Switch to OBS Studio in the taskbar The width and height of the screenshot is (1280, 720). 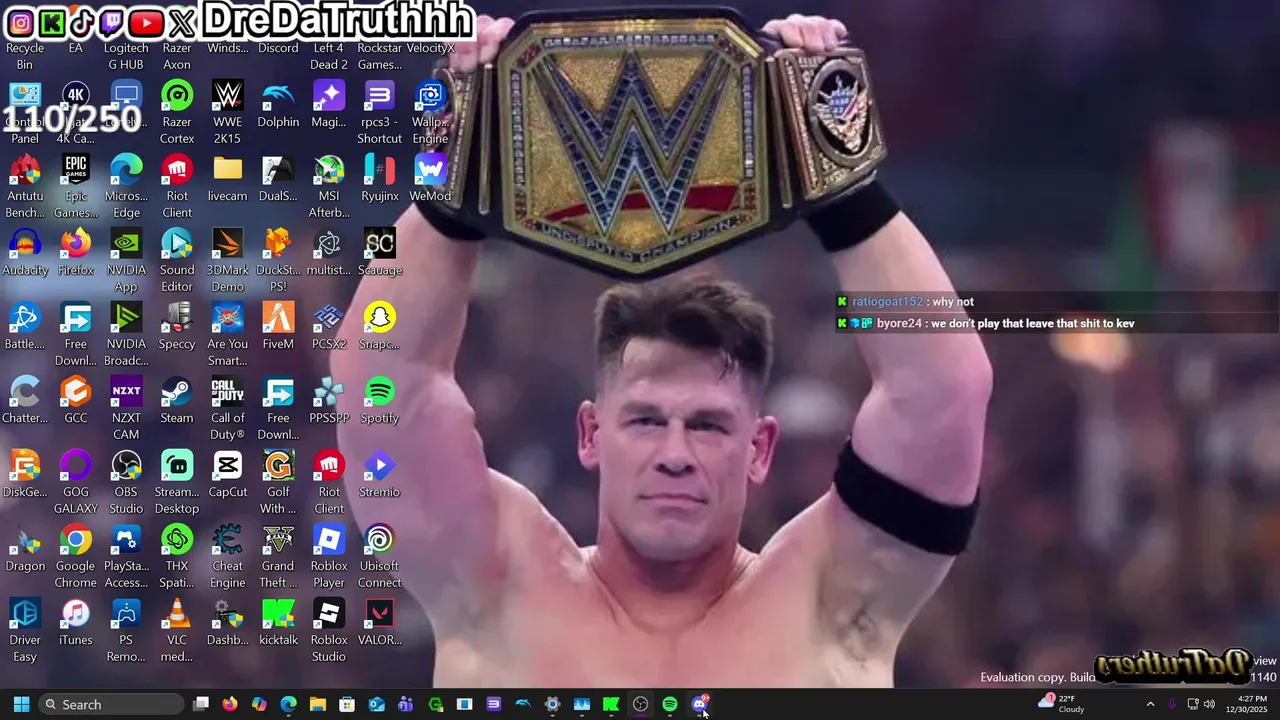[x=641, y=704]
